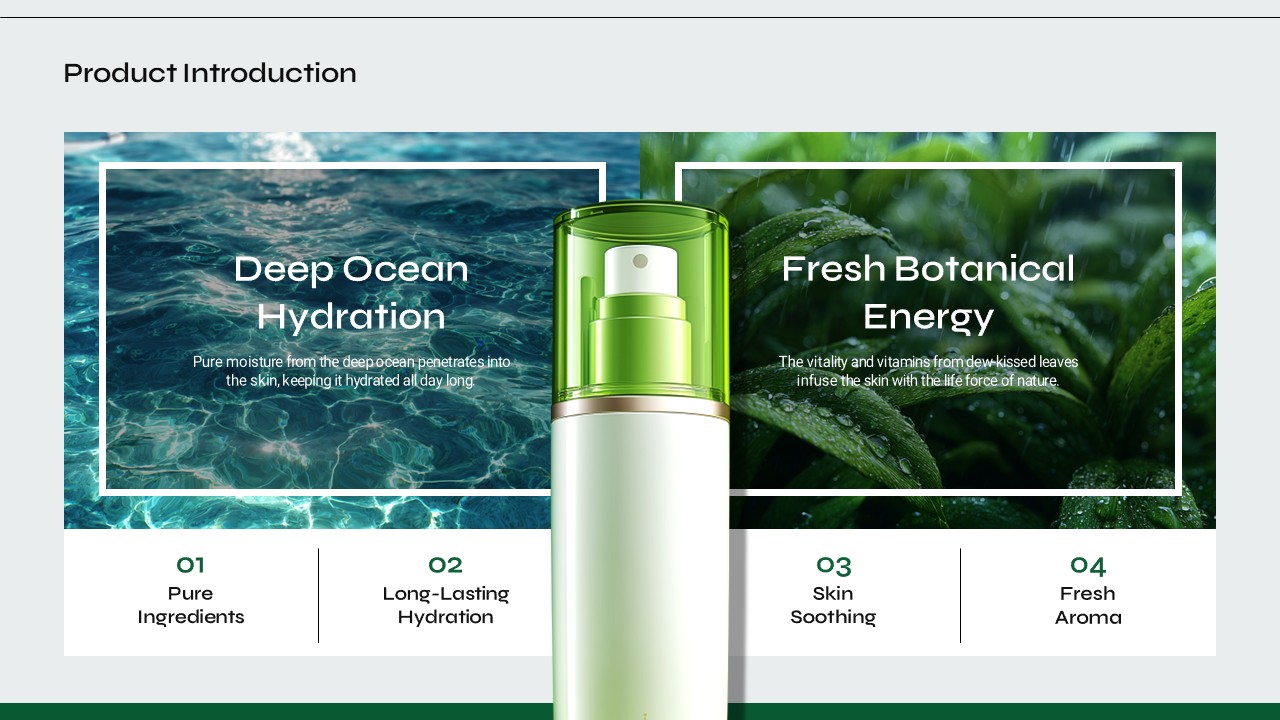
Task: Click the number 02 label
Action: point(445,565)
